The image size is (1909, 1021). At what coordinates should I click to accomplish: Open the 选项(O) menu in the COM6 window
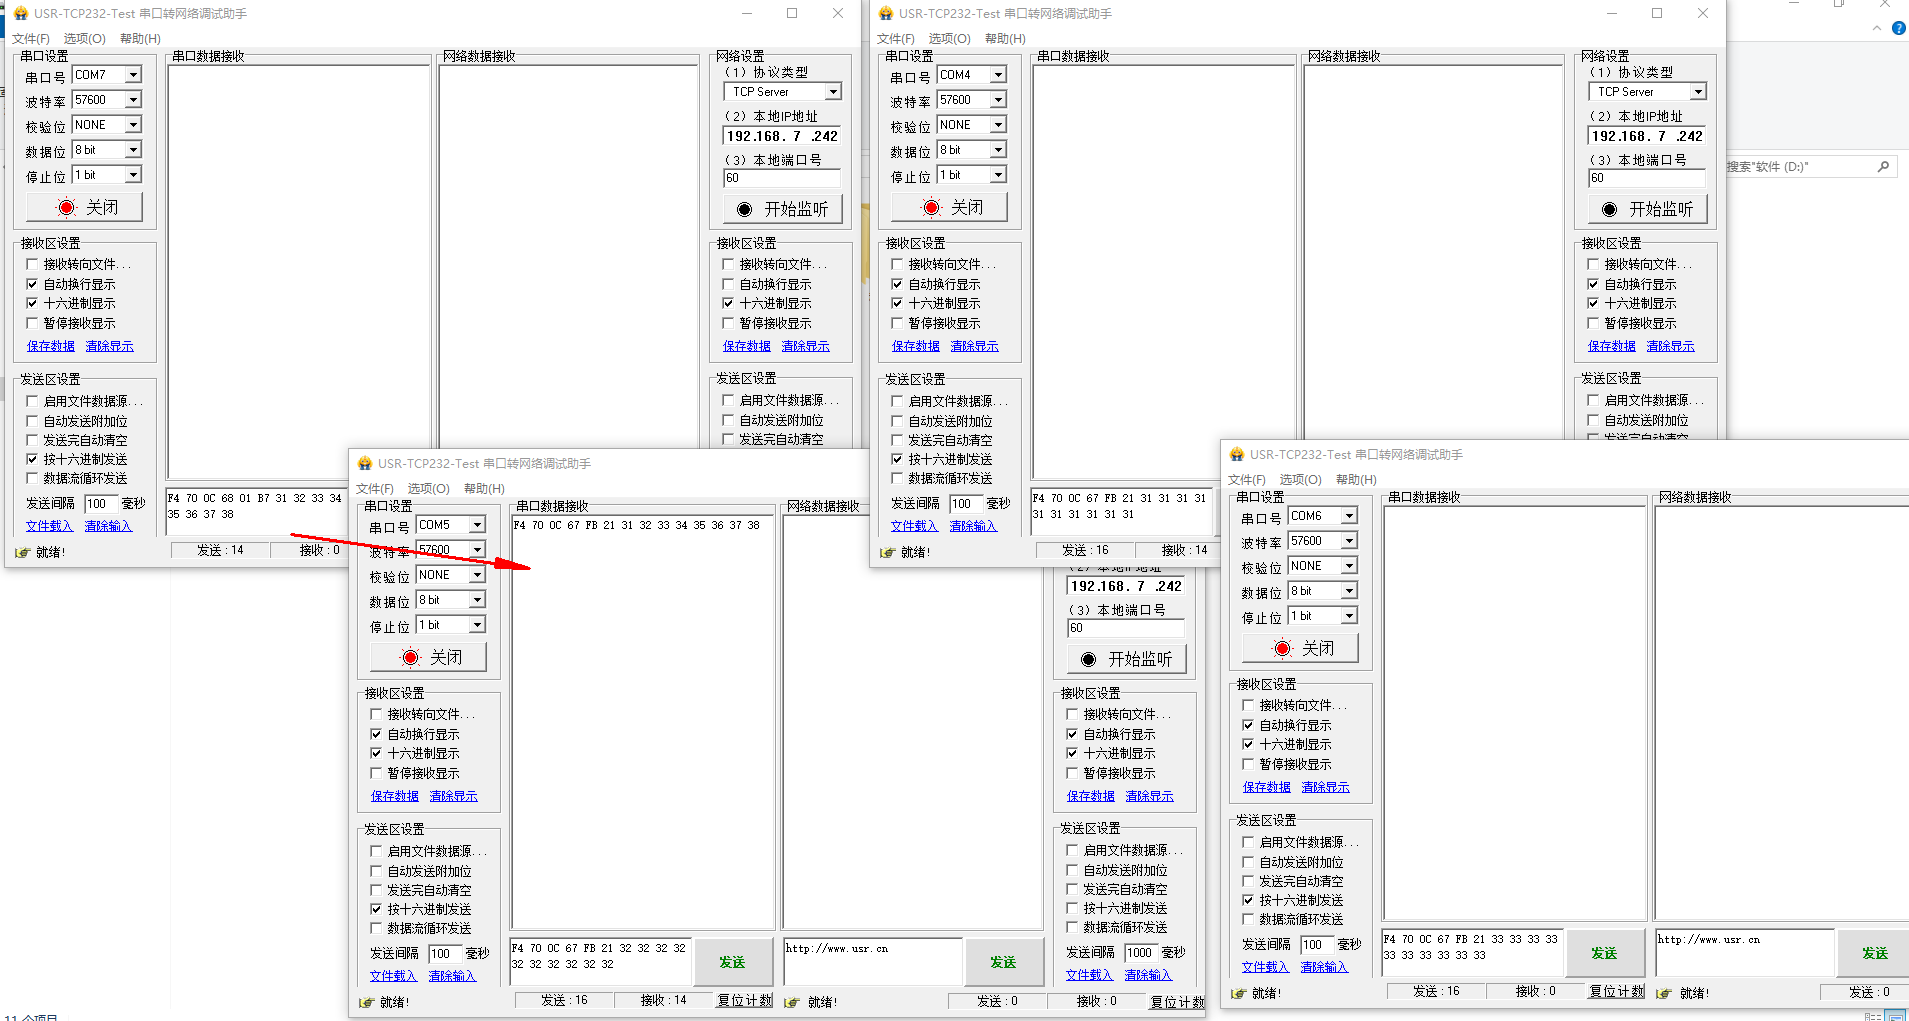pyautogui.click(x=1300, y=480)
